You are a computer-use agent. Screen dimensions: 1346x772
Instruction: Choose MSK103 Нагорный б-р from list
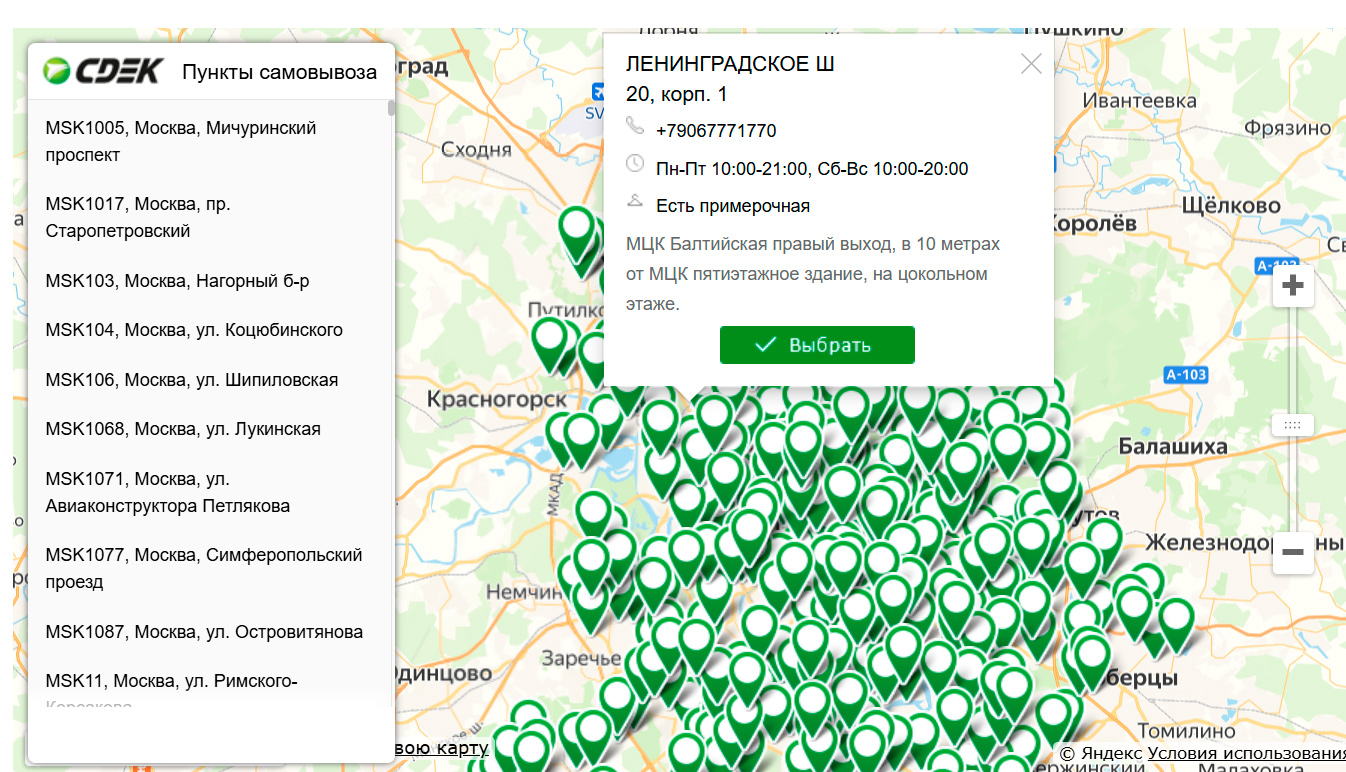177,281
